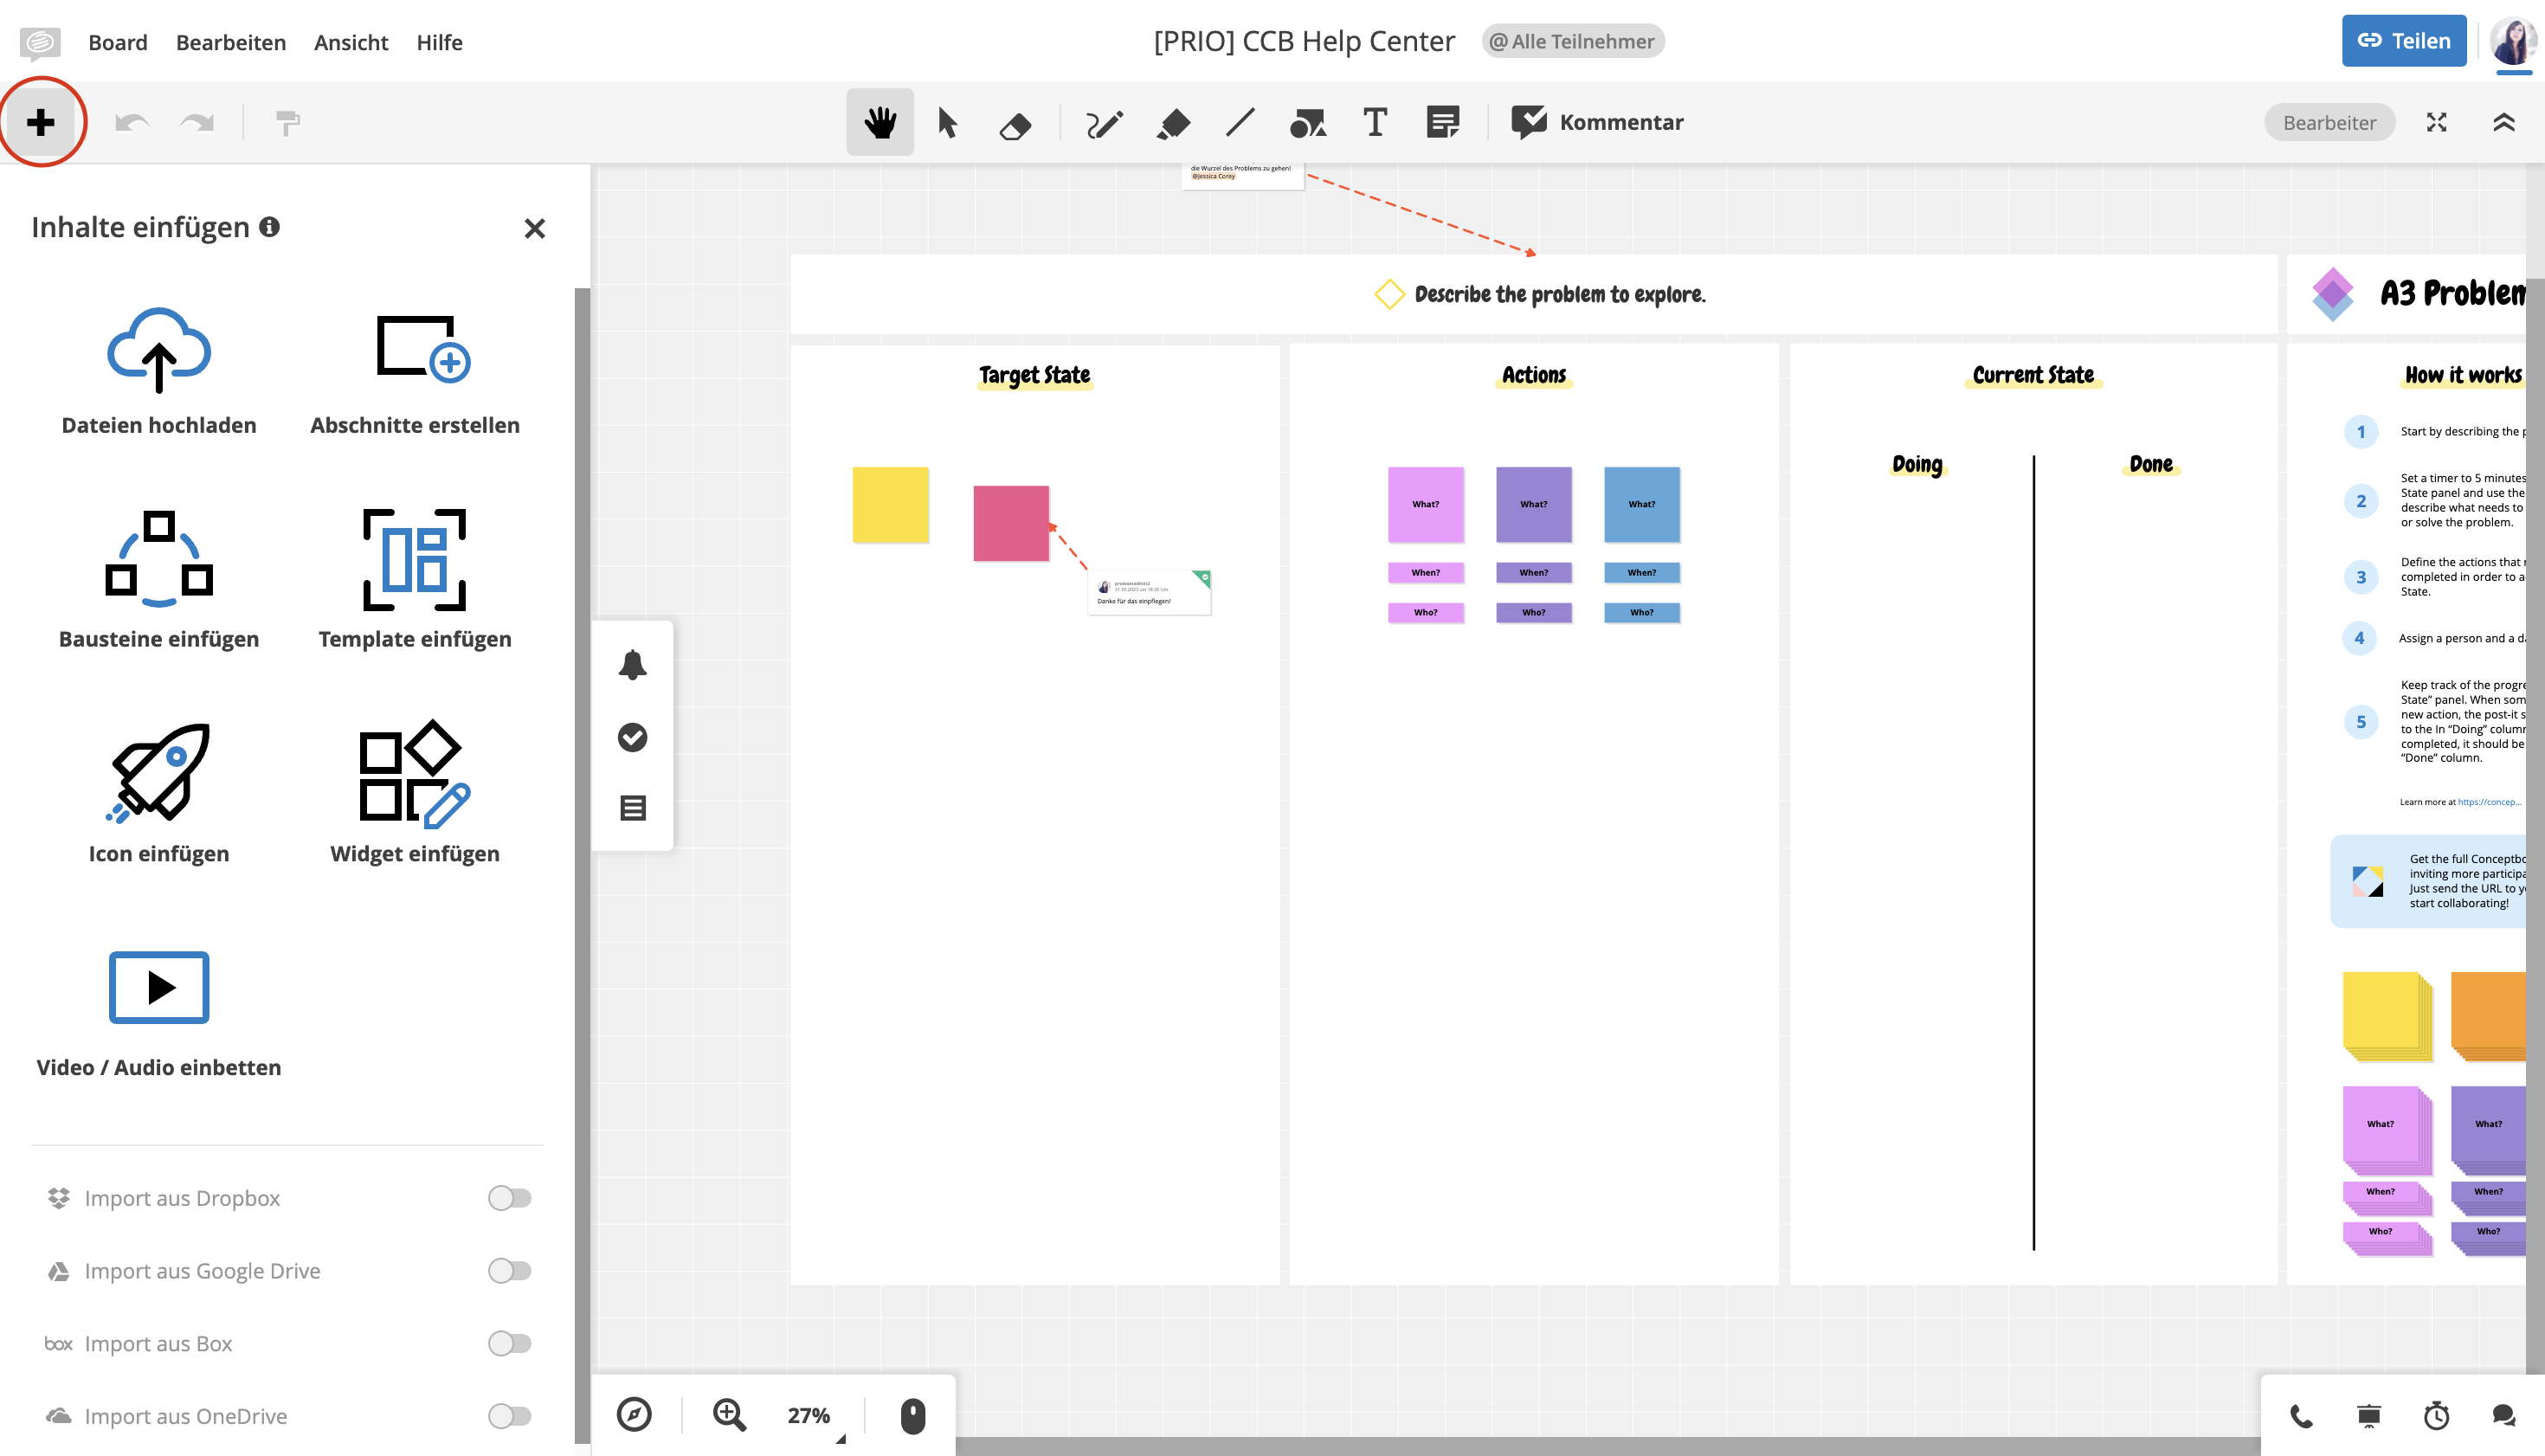Viewport: 2545px width, 1456px height.
Task: Open the Hilfe menu
Action: pos(439,42)
